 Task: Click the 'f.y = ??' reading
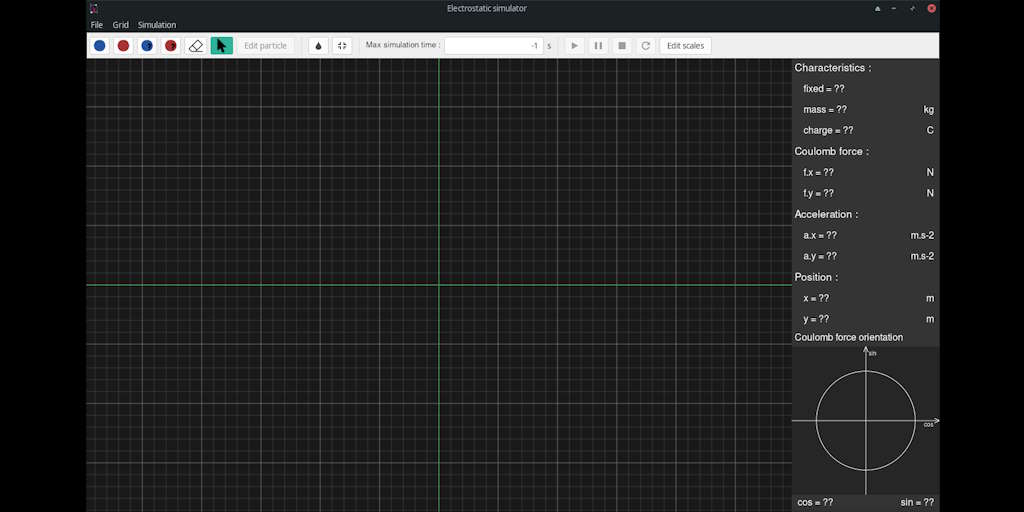(x=818, y=193)
